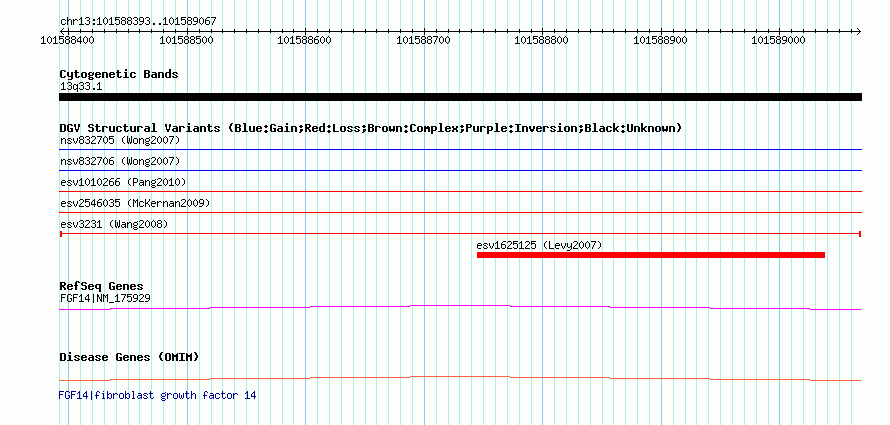Click the Disease Genes (OMIM) track title
The width and height of the screenshot is (890, 425).
(x=129, y=357)
